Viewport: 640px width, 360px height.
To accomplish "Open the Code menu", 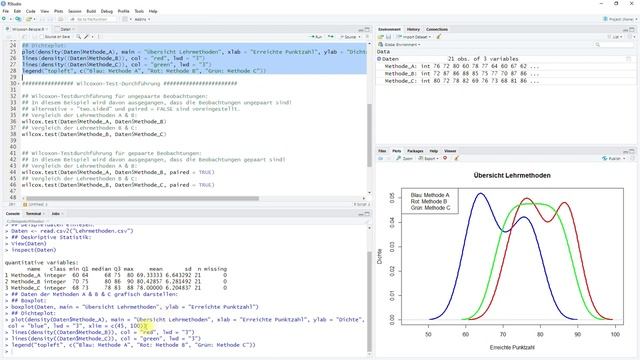I will click(31, 11).
